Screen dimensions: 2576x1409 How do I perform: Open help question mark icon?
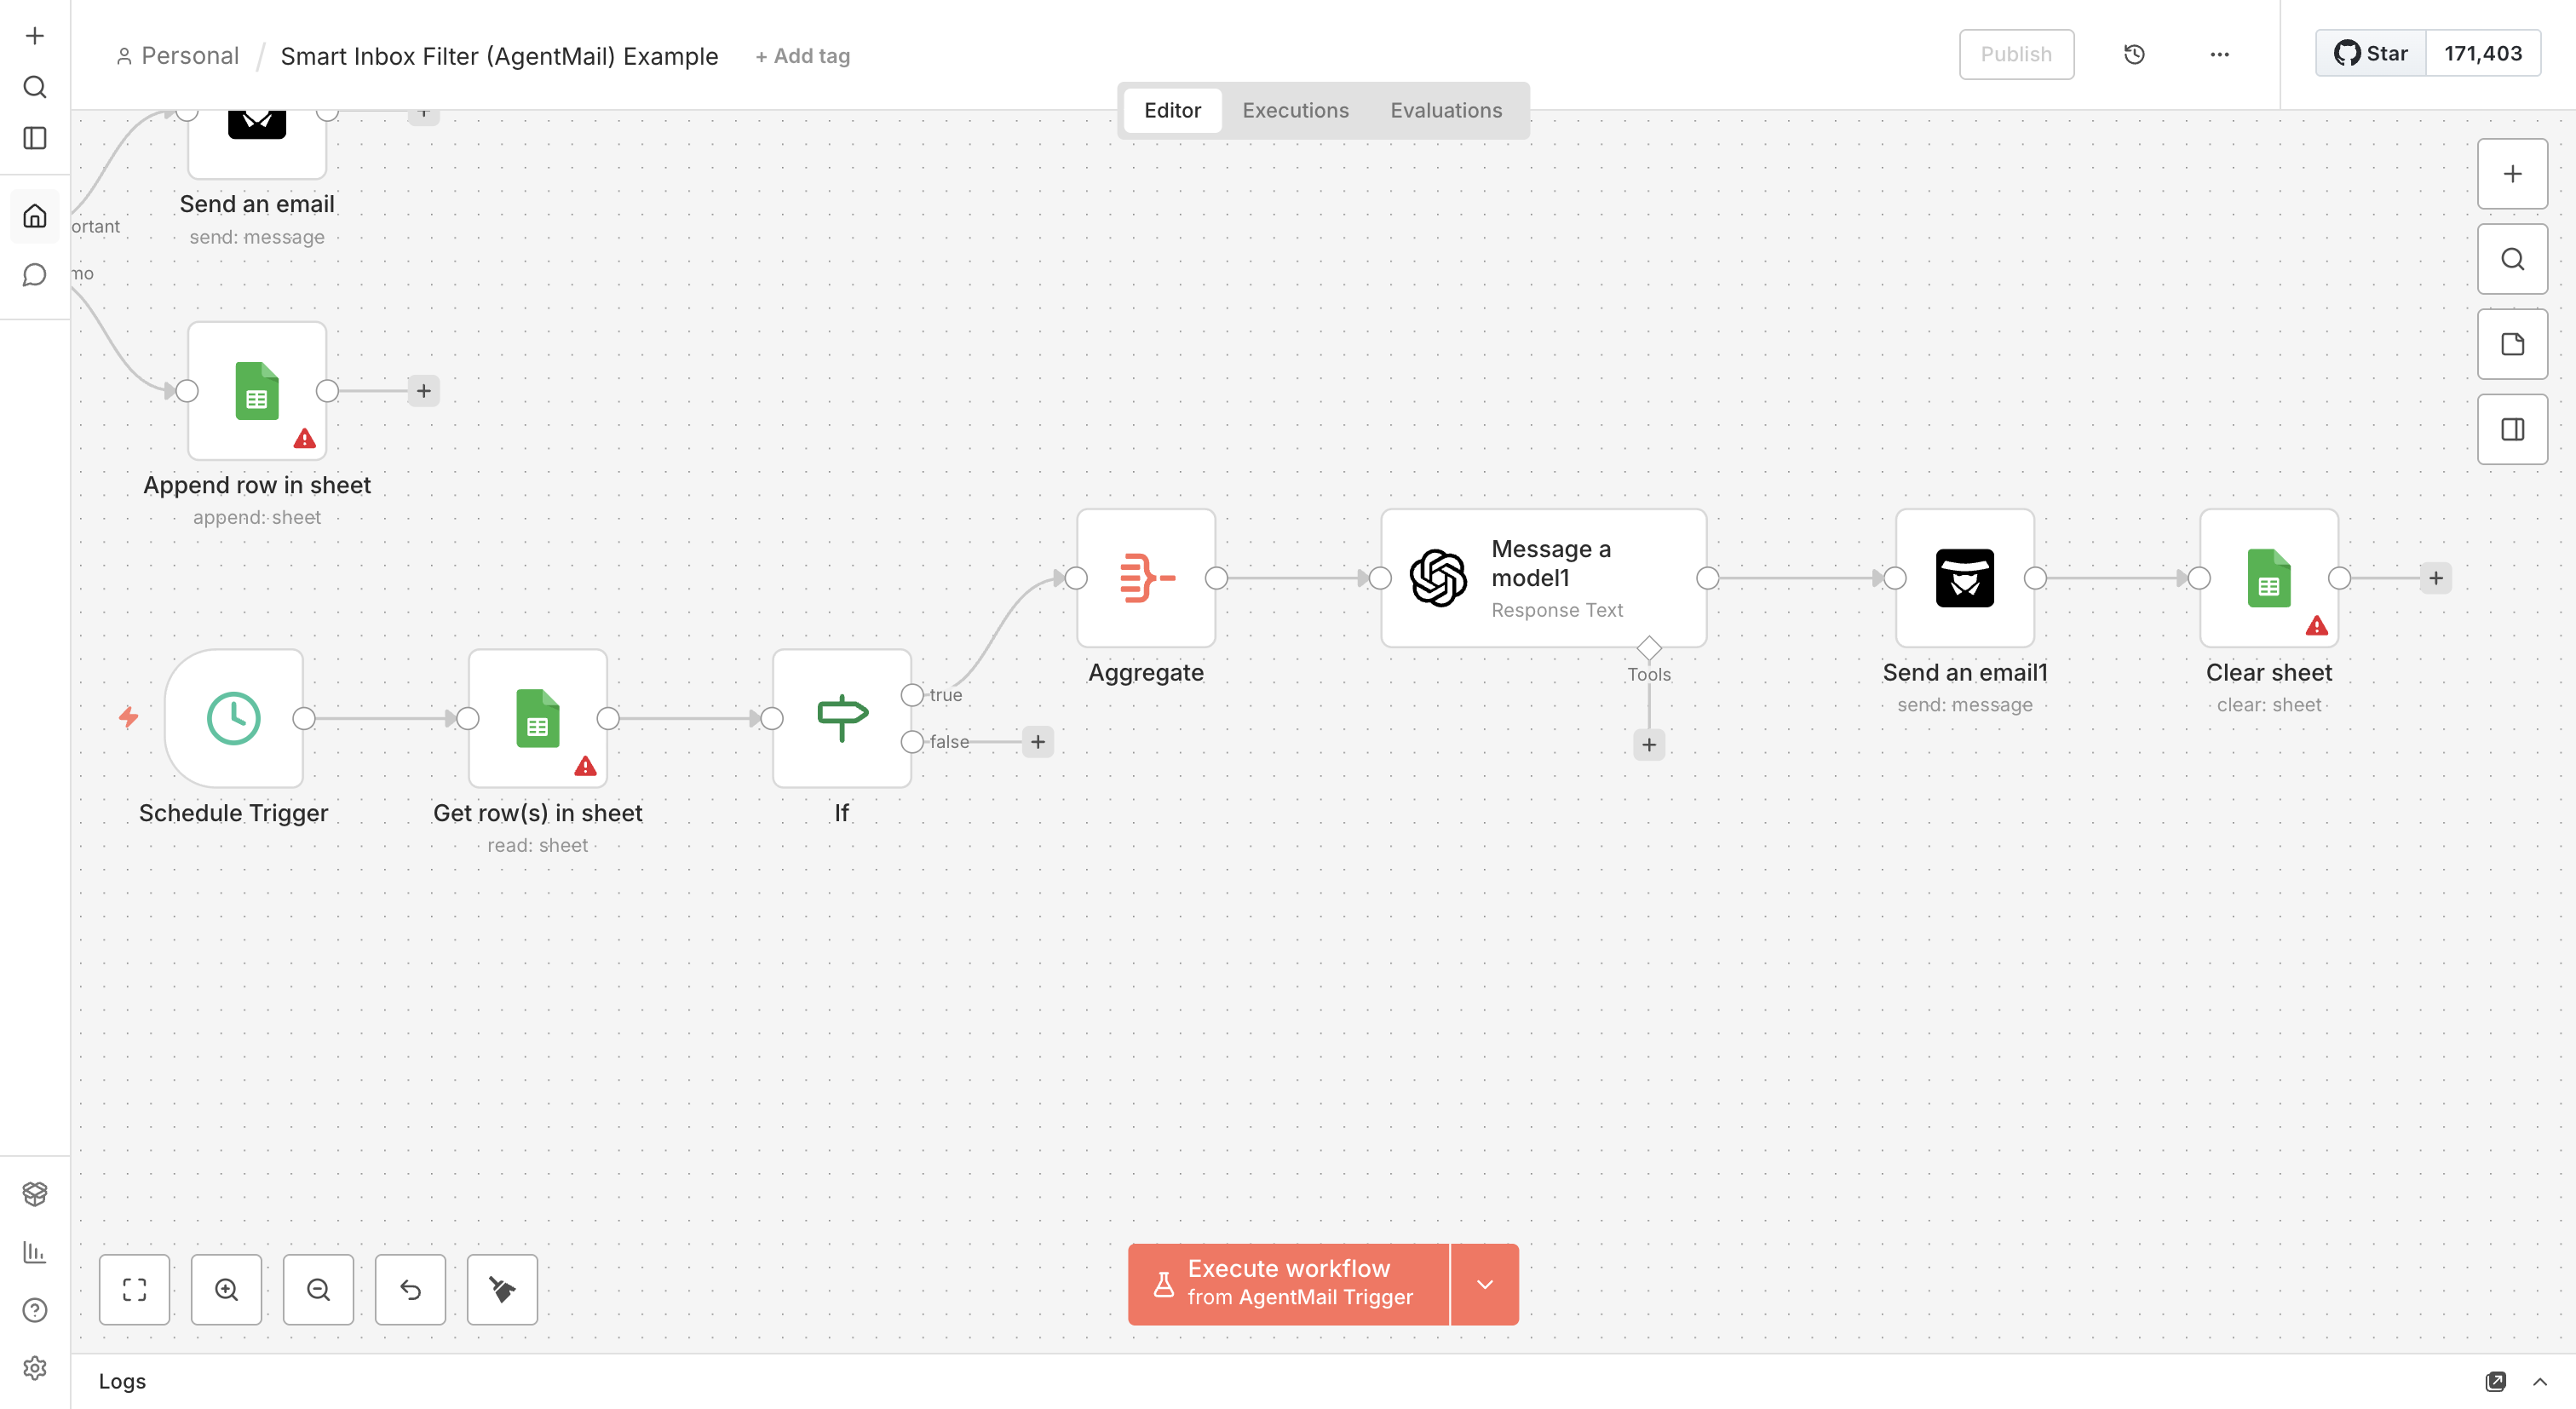pyautogui.click(x=35, y=1310)
